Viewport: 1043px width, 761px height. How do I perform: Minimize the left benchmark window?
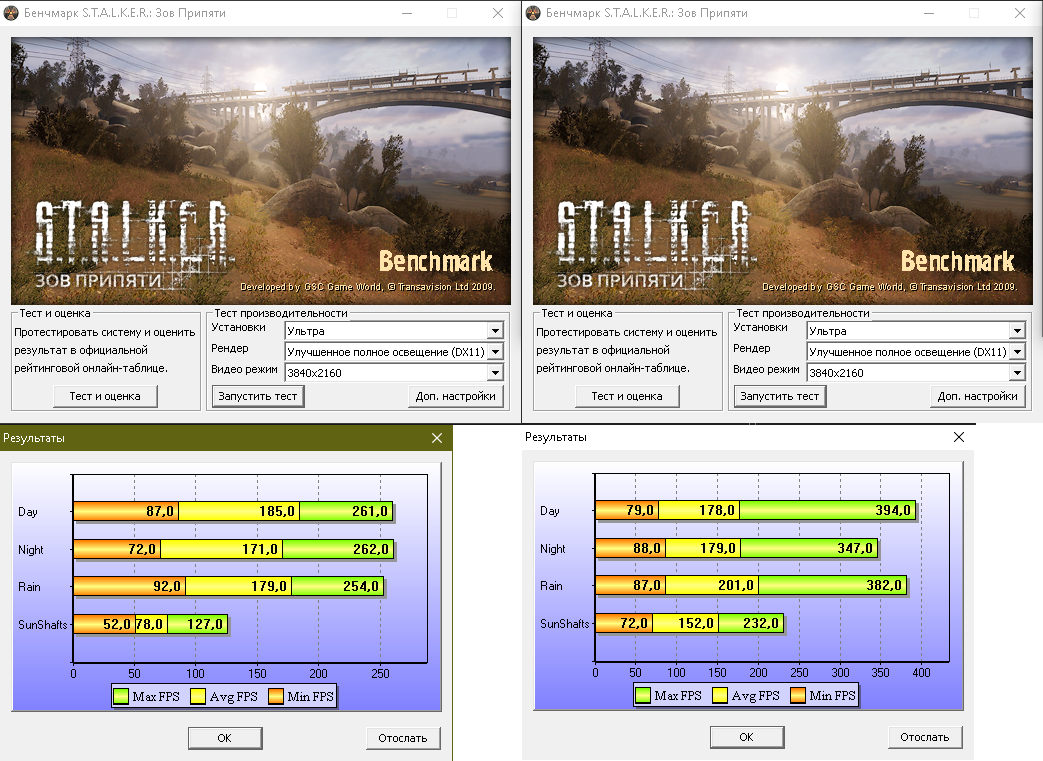[x=408, y=13]
